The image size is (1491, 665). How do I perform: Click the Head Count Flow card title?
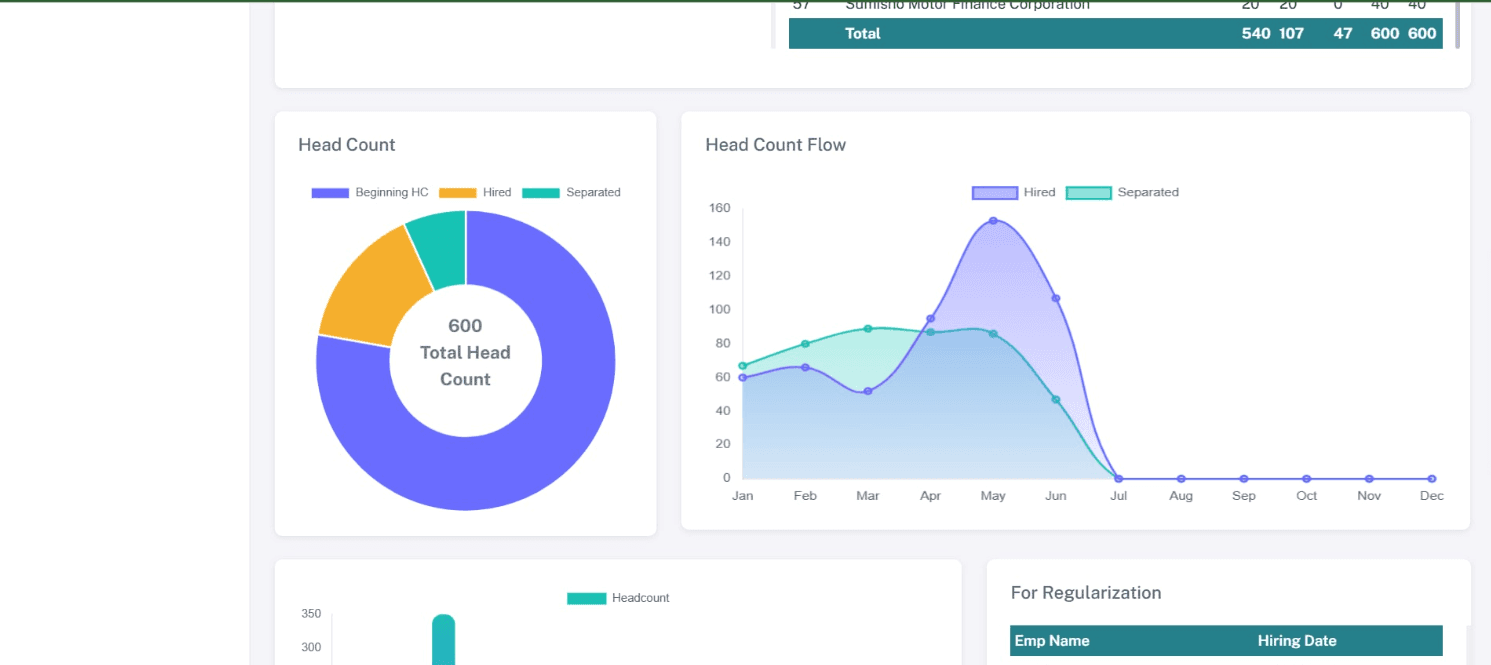click(x=776, y=145)
